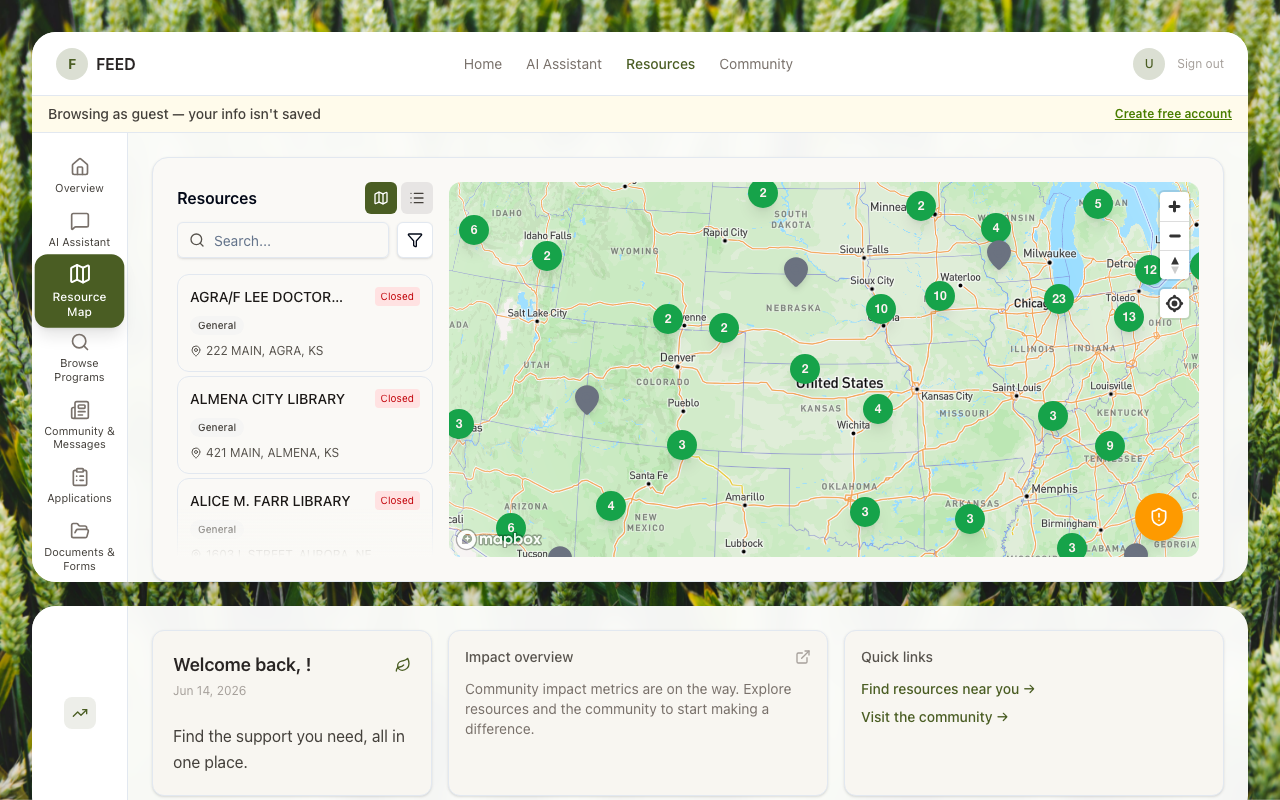
Task: Open the Home nav item
Action: pyautogui.click(x=483, y=64)
